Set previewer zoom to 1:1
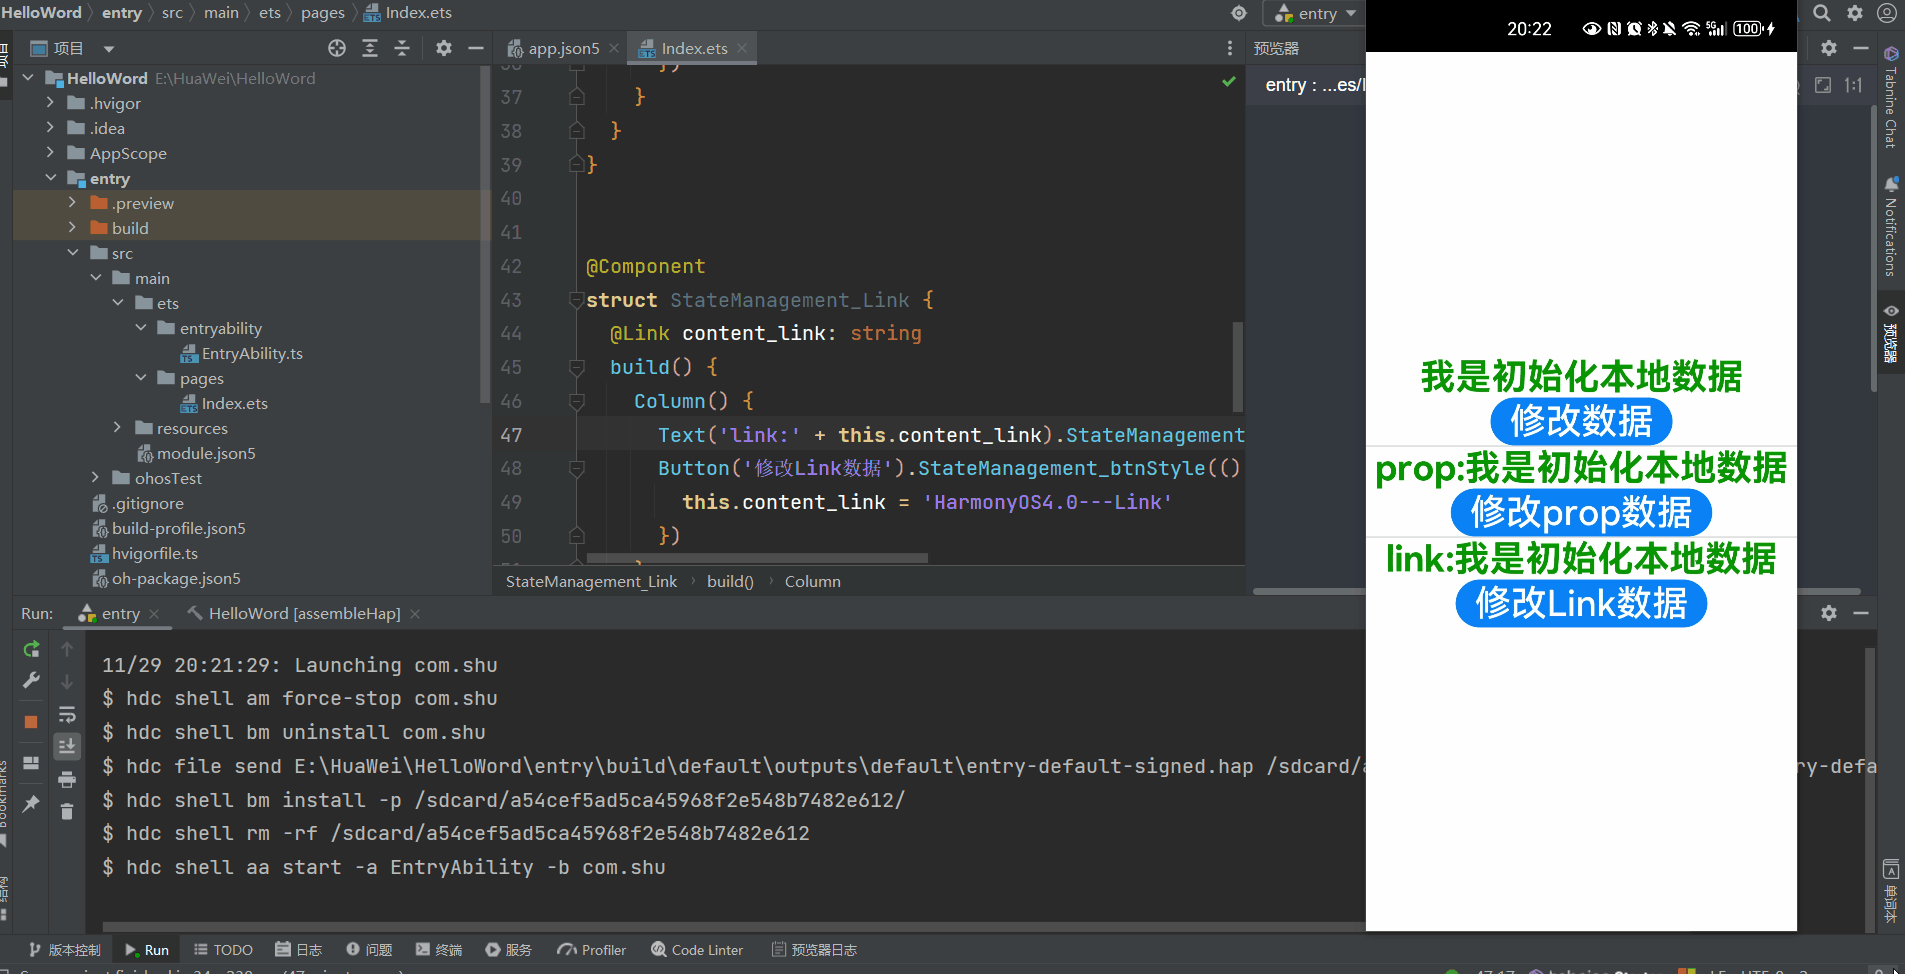 click(x=1853, y=85)
